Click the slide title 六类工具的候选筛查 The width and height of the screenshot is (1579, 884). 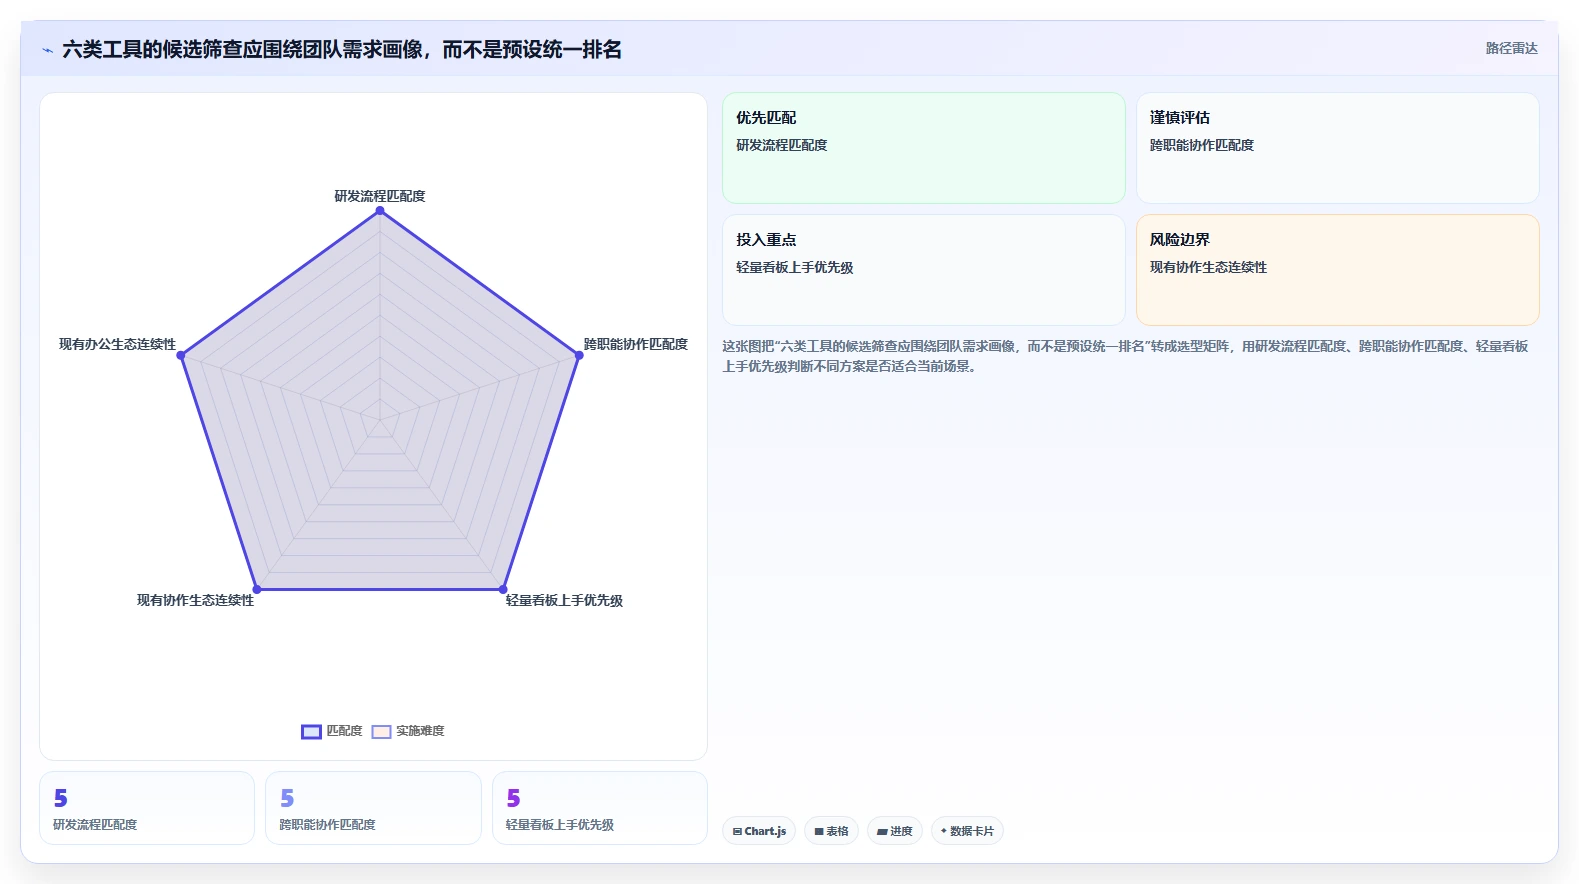tap(342, 50)
